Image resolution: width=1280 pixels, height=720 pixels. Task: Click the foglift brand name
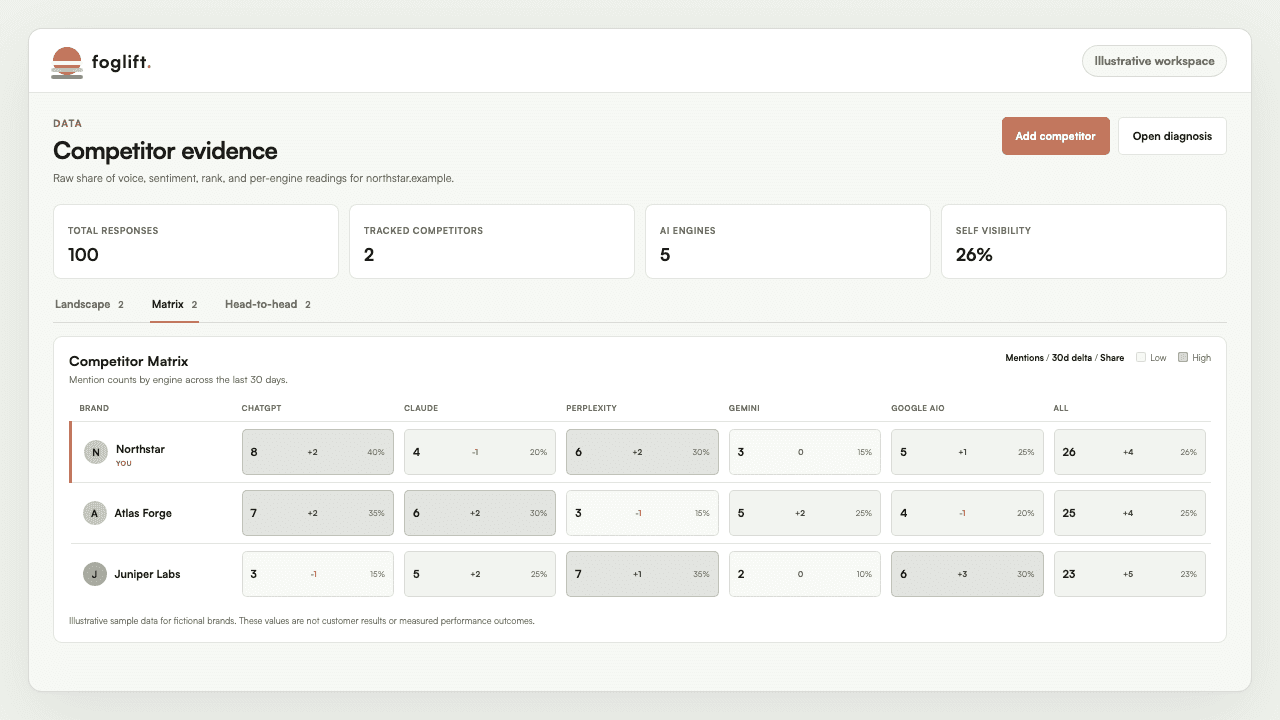pyautogui.click(x=121, y=62)
